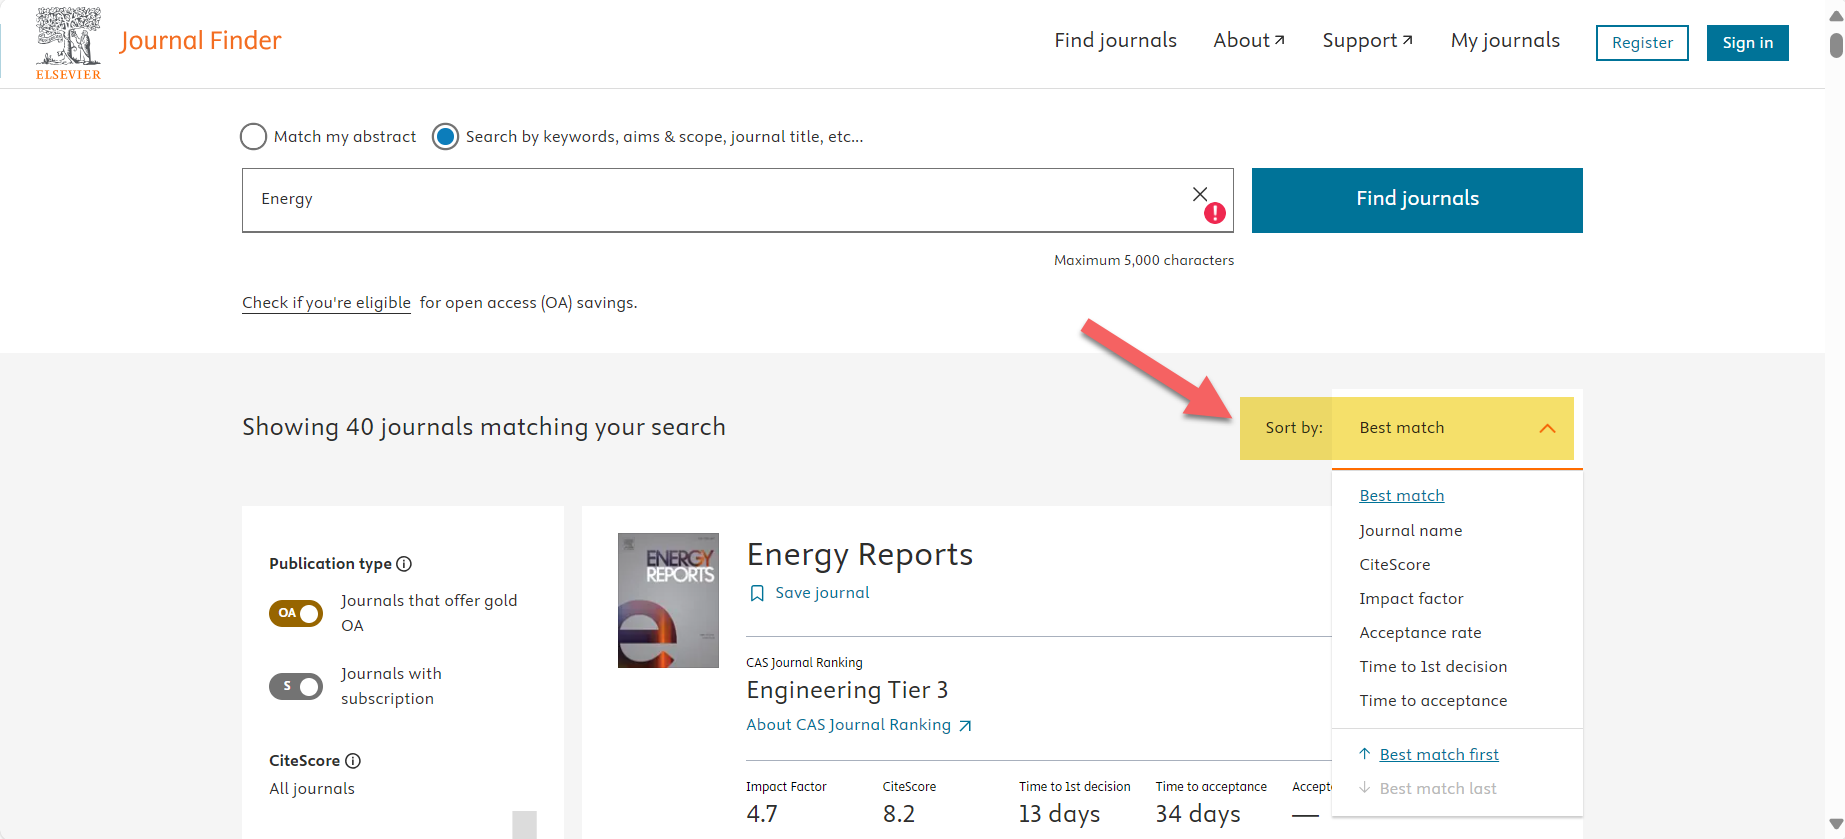Click the All journals CiteScore text
Viewport: 1845px width, 839px height.
tap(312, 789)
